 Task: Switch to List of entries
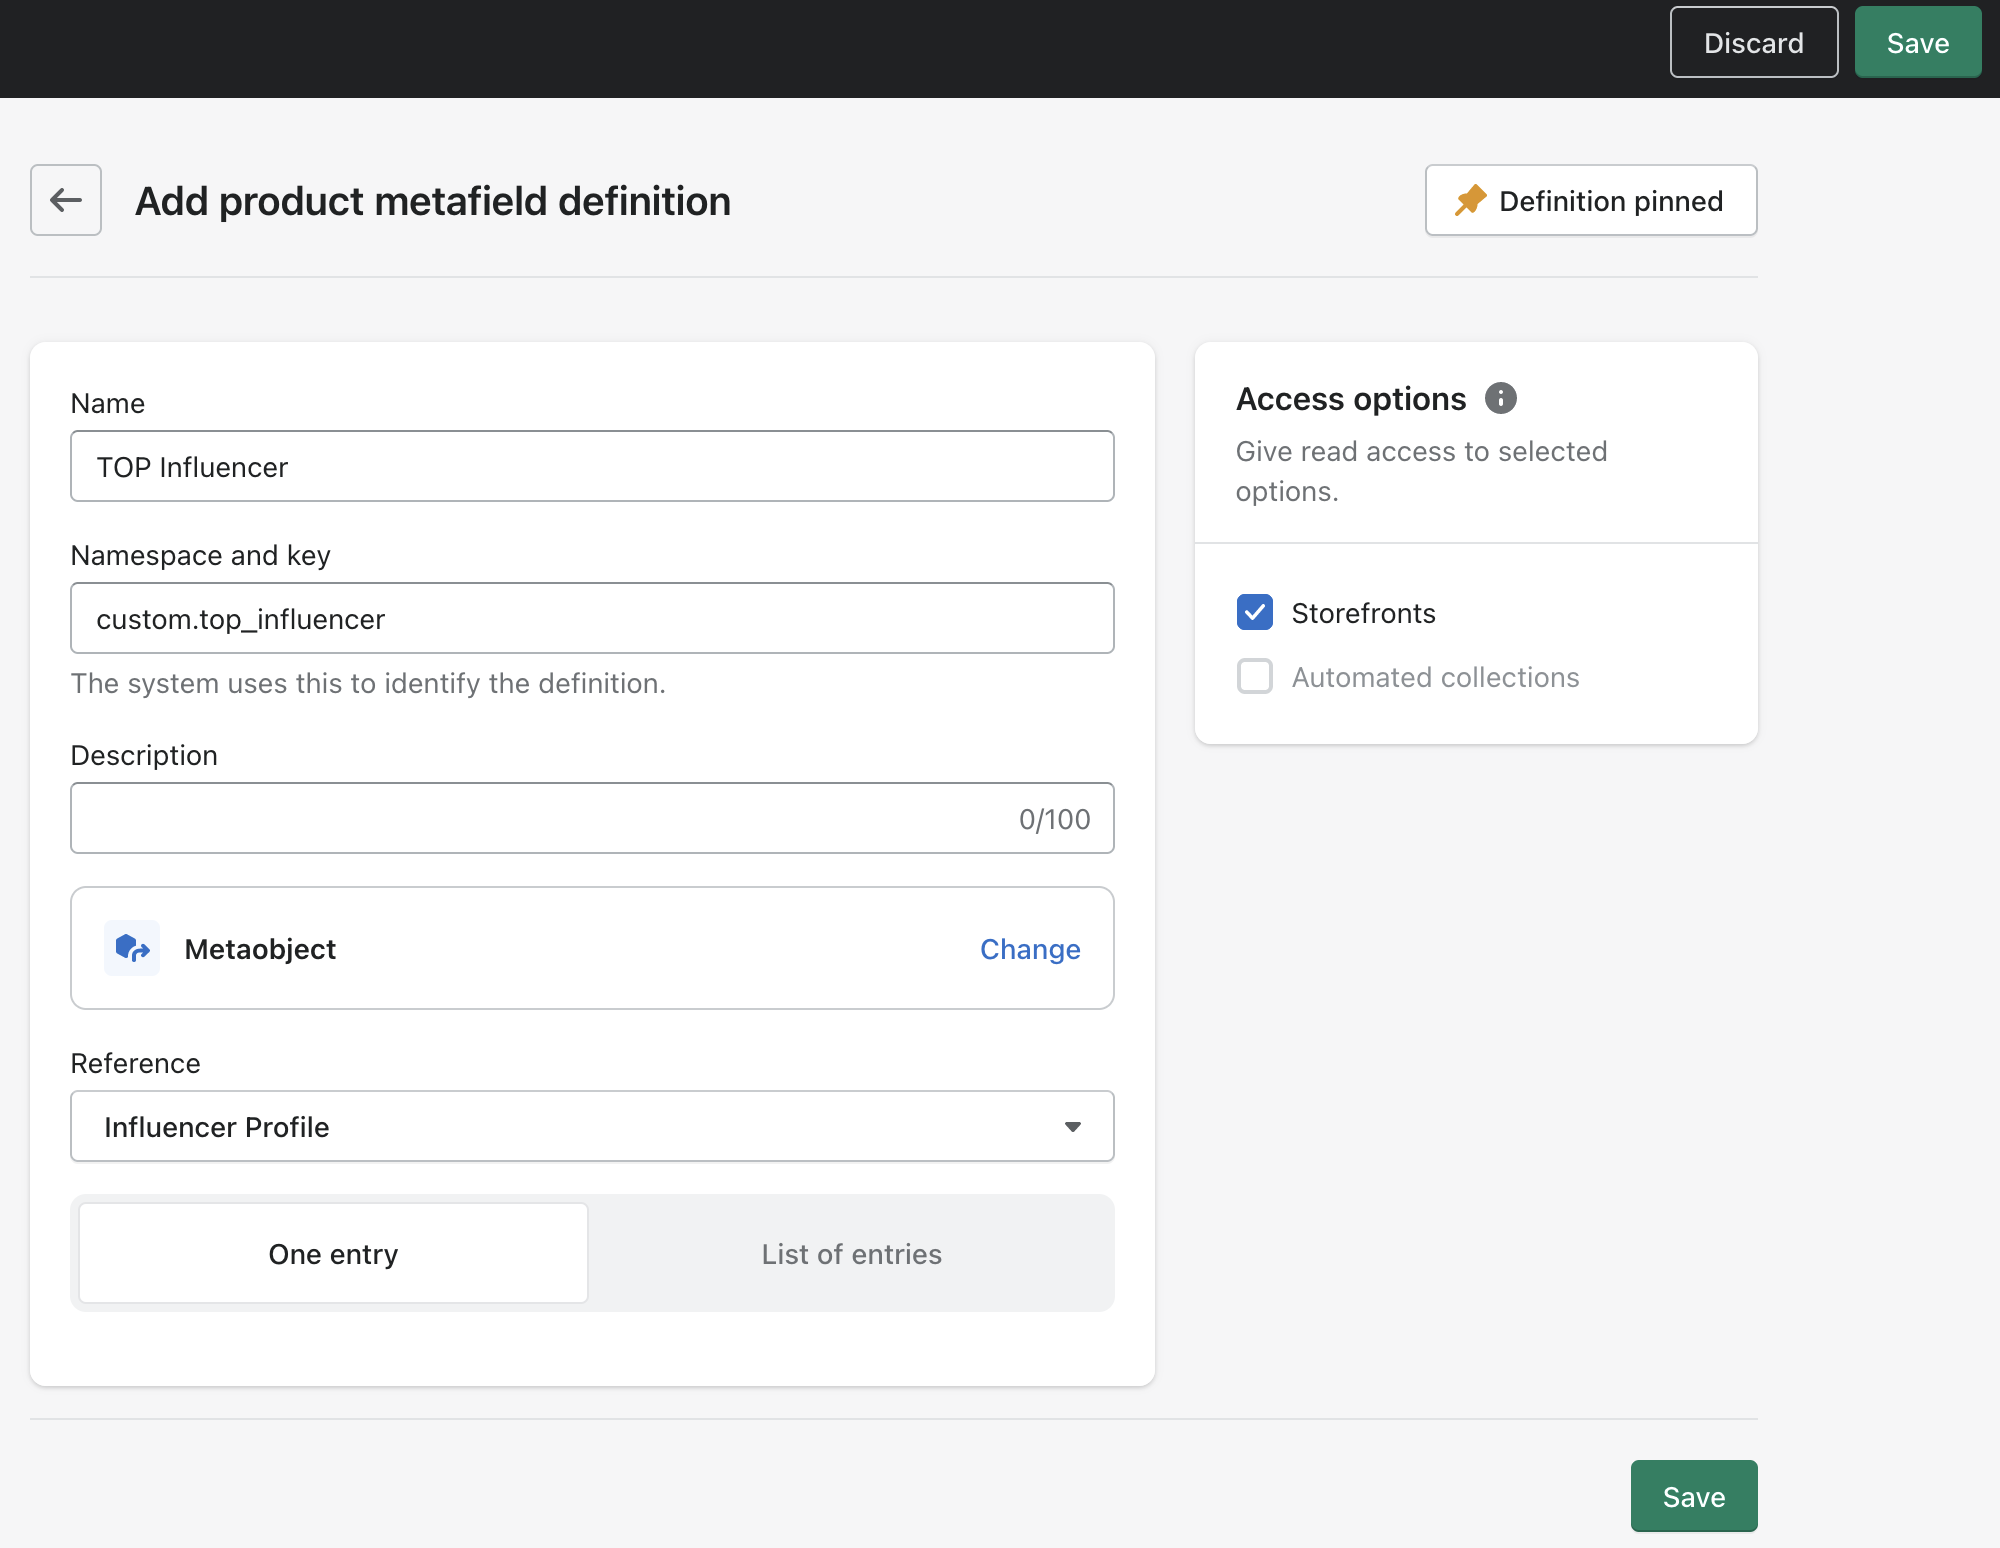pos(851,1253)
